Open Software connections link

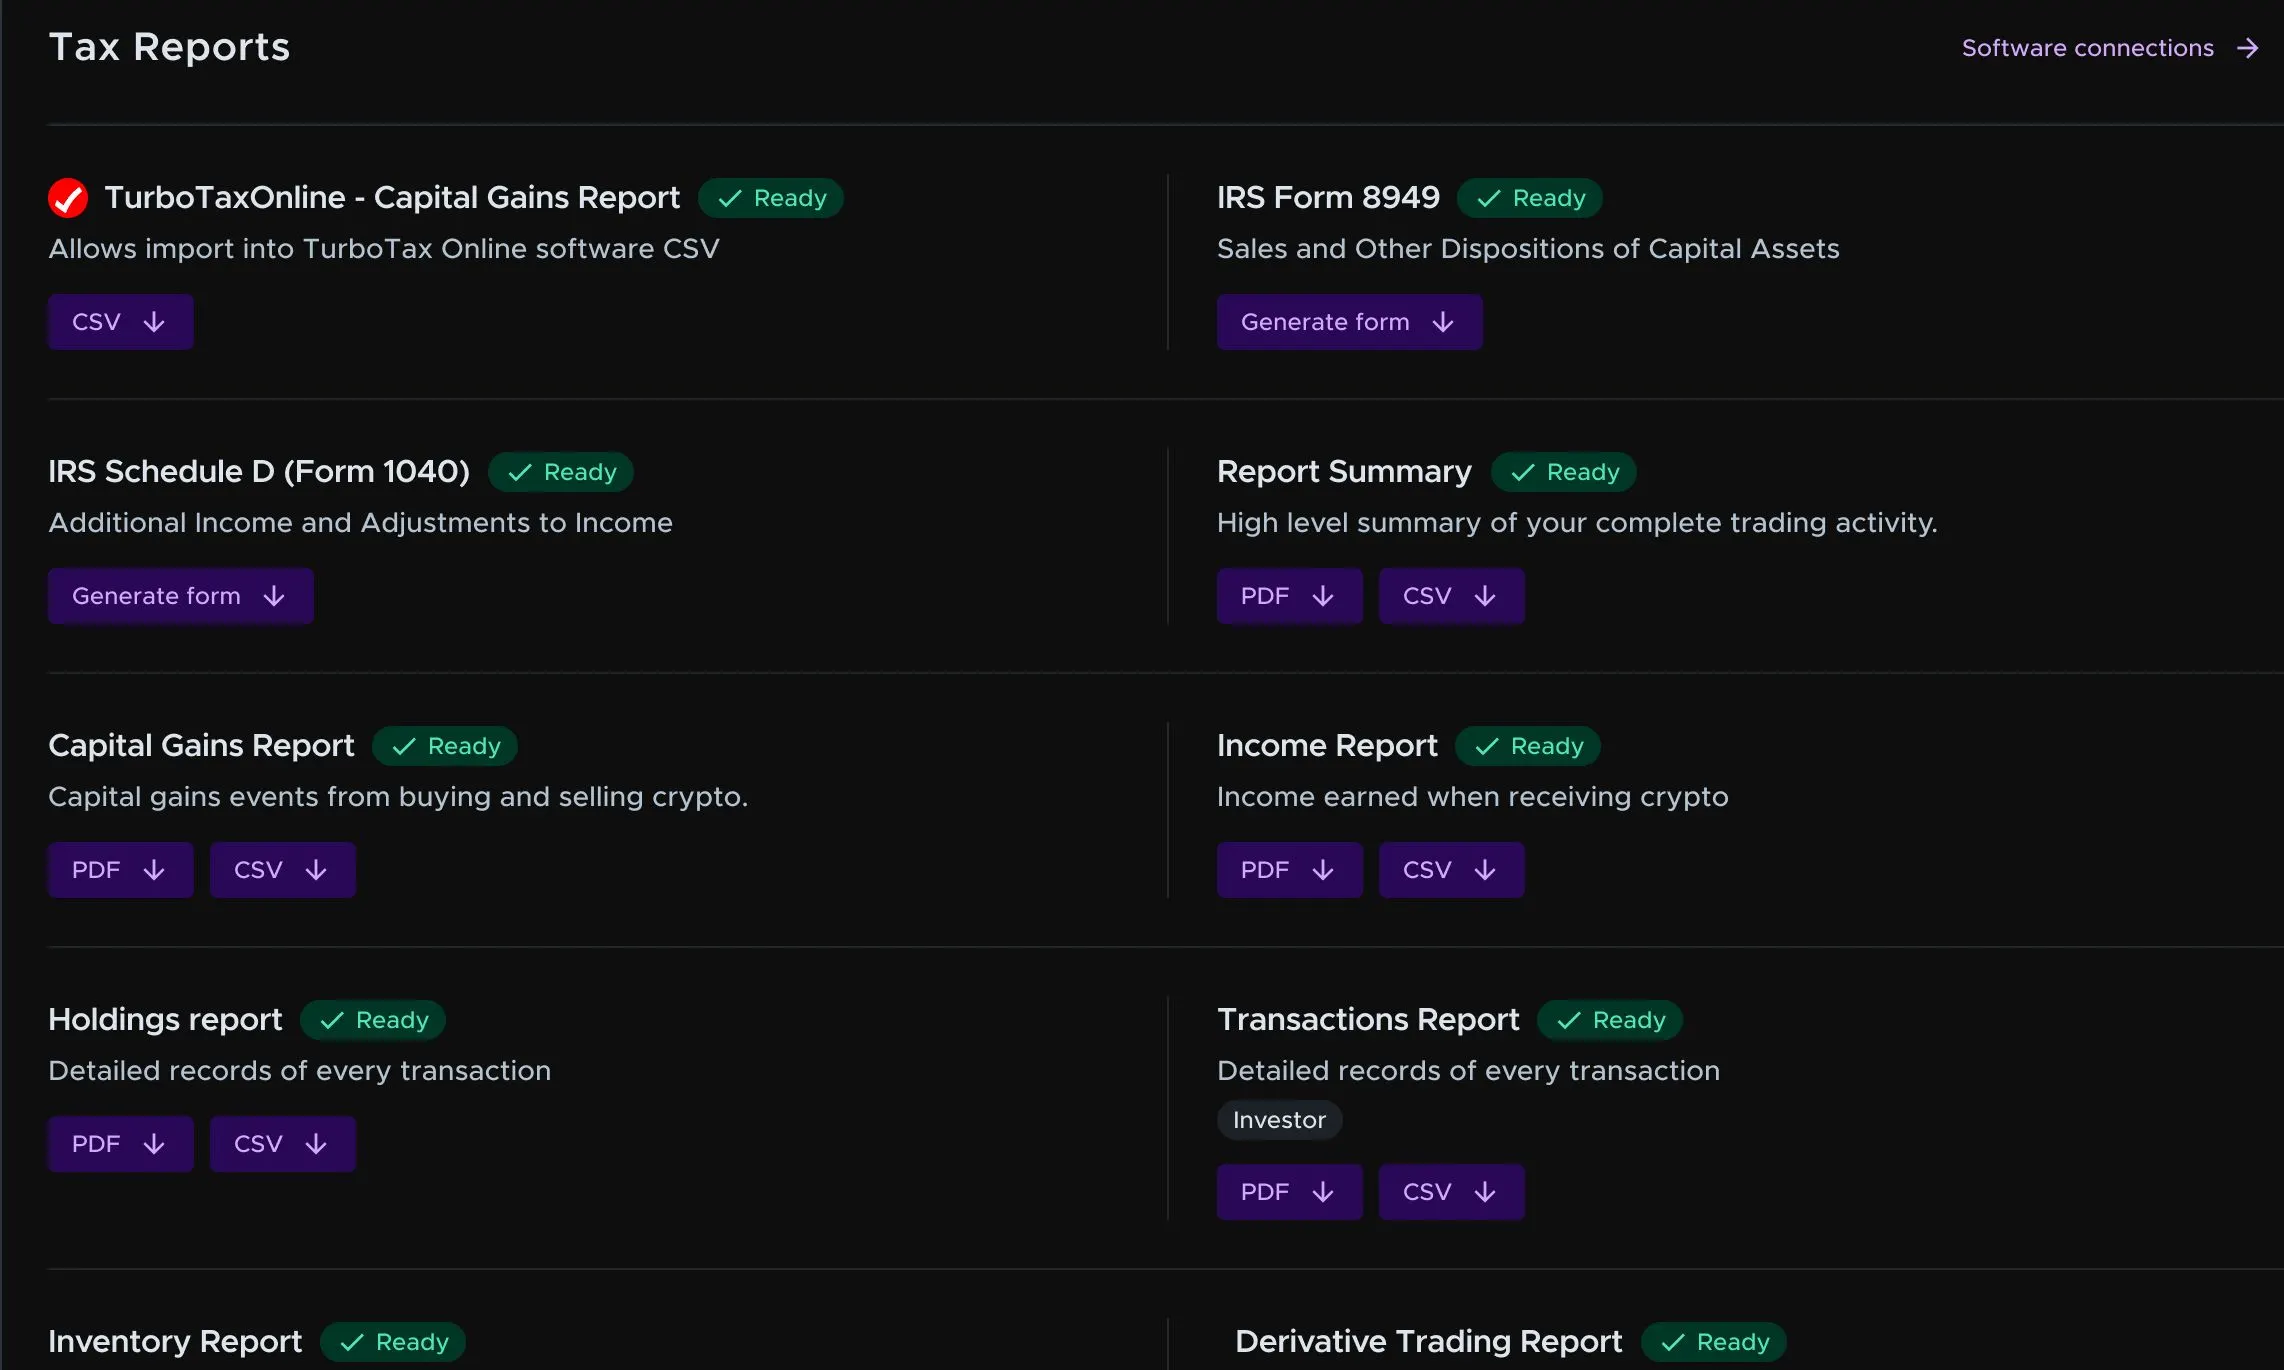(x=2087, y=48)
